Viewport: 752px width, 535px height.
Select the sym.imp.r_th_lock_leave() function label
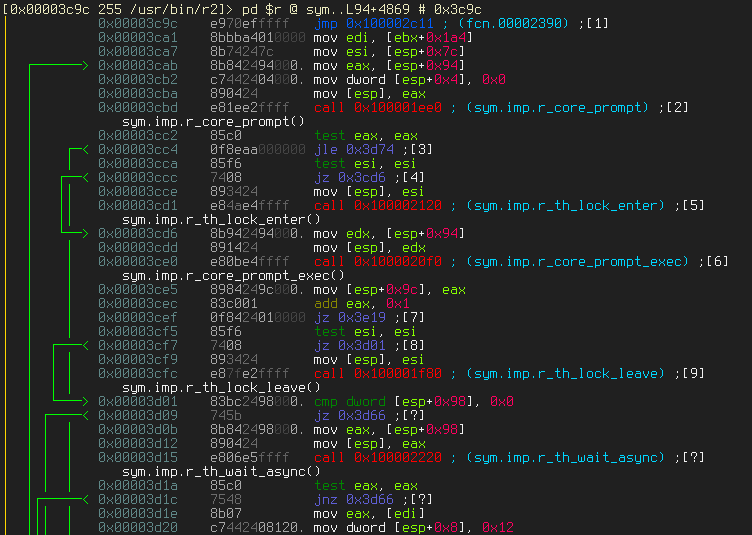[220, 386]
